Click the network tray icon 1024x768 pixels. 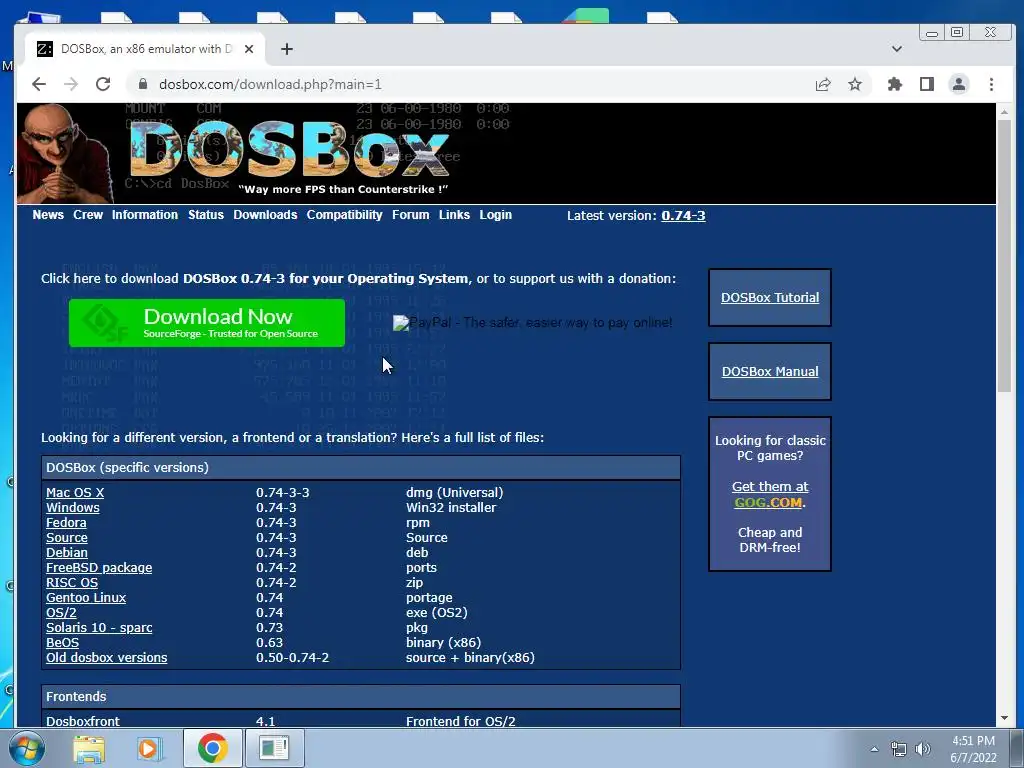899,749
